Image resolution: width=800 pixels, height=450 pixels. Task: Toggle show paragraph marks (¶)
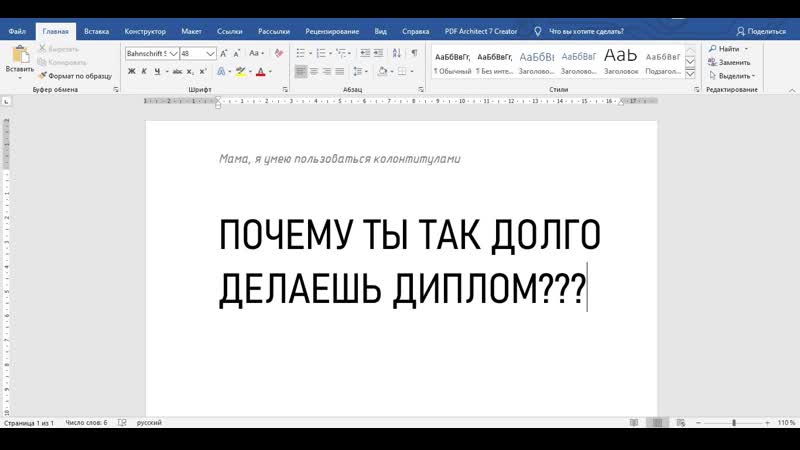click(x=414, y=53)
